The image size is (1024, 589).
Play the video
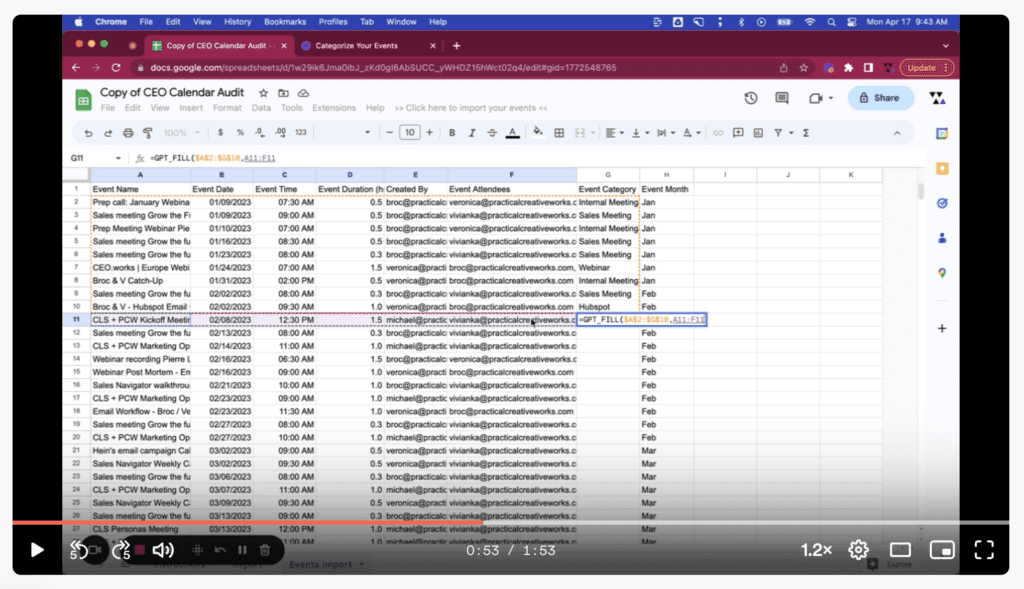(x=37, y=550)
